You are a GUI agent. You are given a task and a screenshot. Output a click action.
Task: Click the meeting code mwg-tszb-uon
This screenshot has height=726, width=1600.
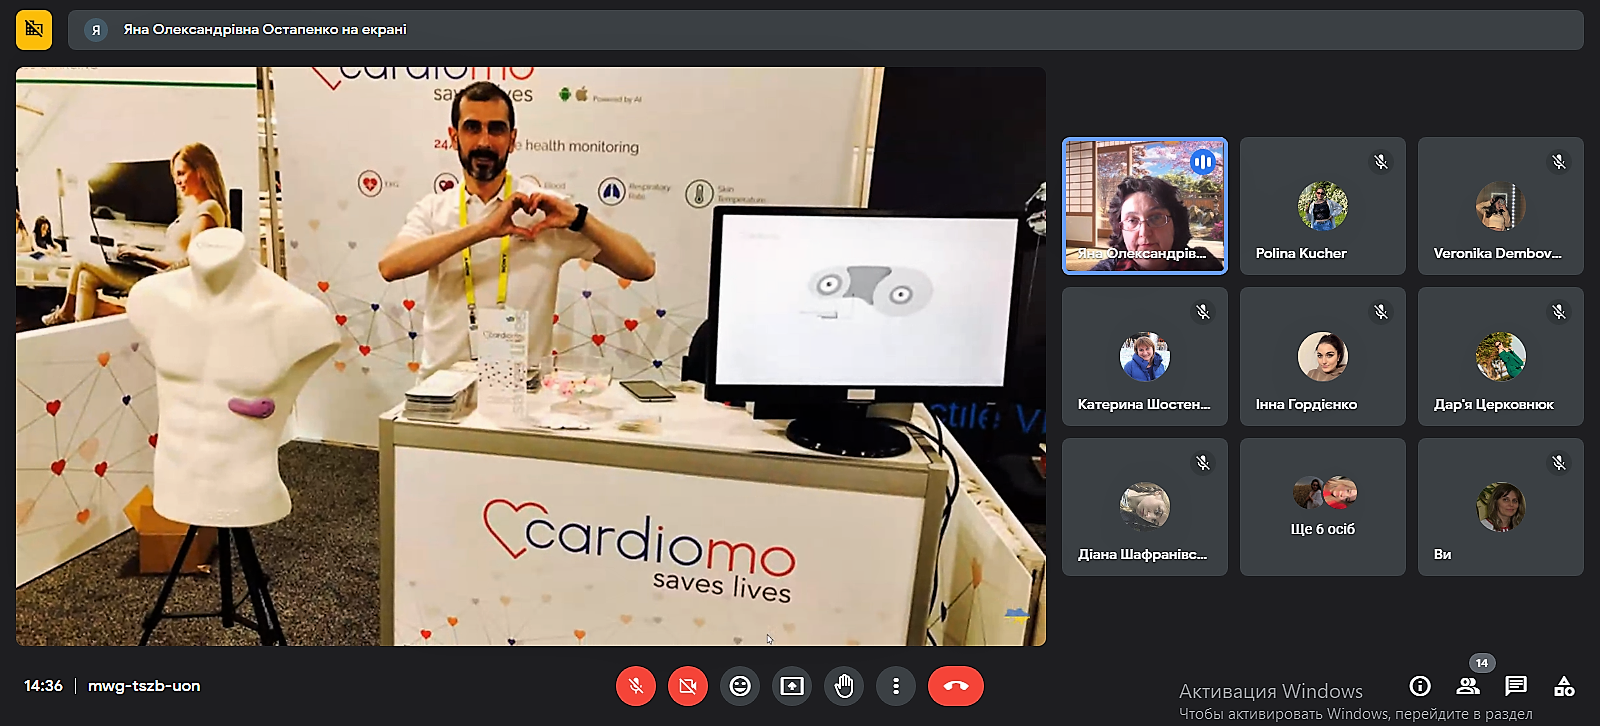point(144,686)
